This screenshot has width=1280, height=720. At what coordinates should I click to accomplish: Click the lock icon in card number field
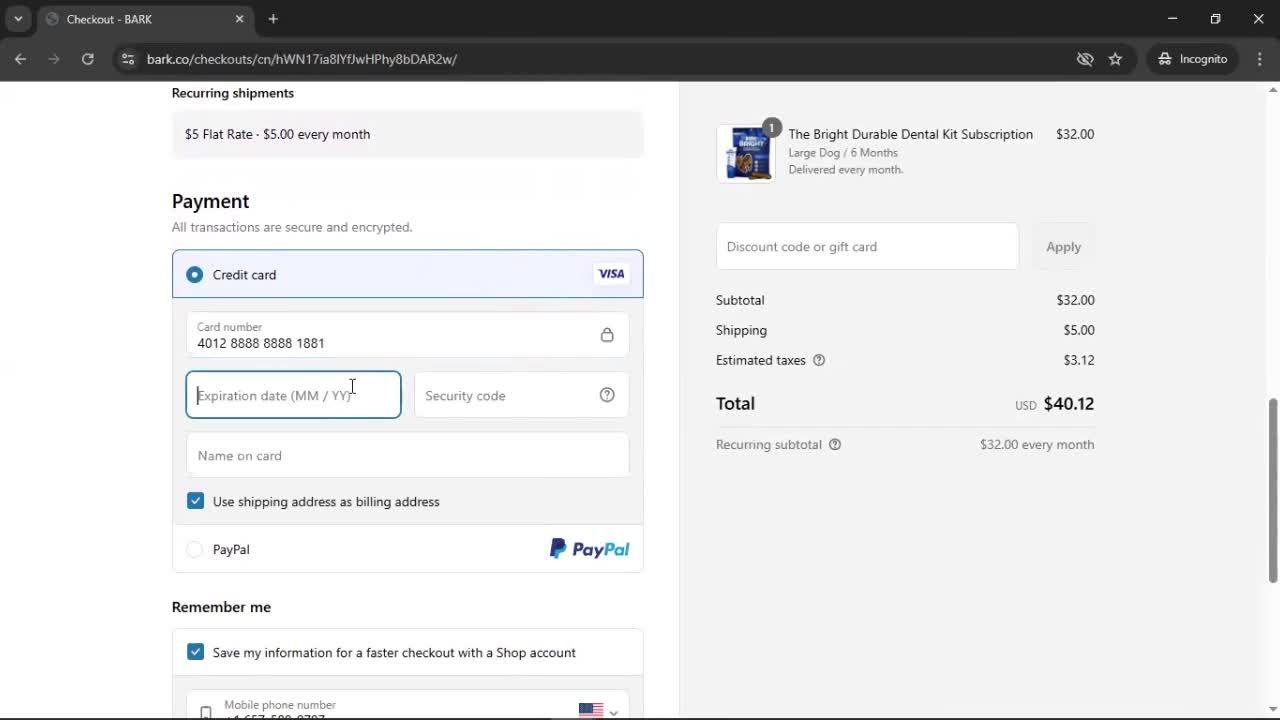(607, 335)
